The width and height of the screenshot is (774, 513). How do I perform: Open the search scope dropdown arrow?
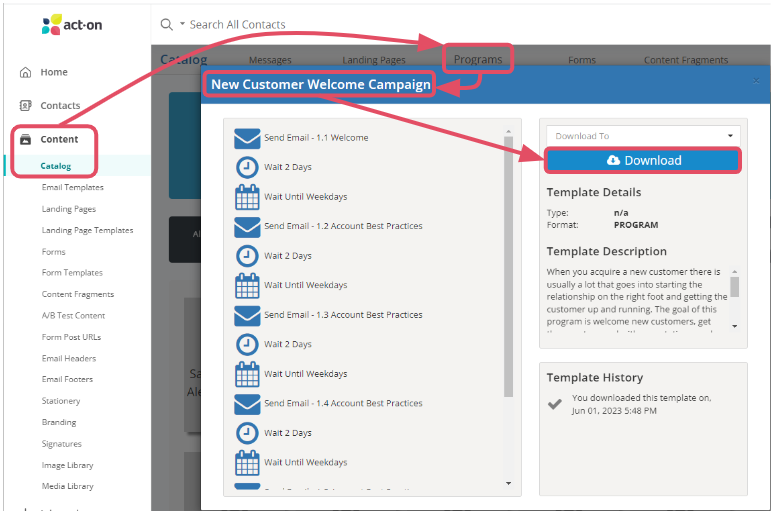coord(182,24)
